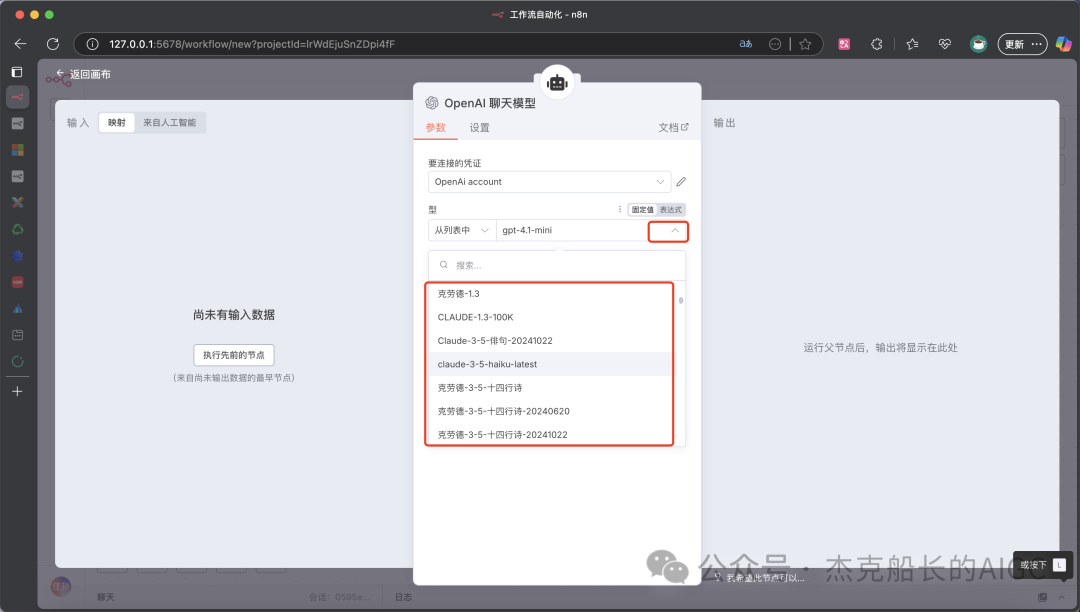Open the 文档 documentation link

click(673, 127)
